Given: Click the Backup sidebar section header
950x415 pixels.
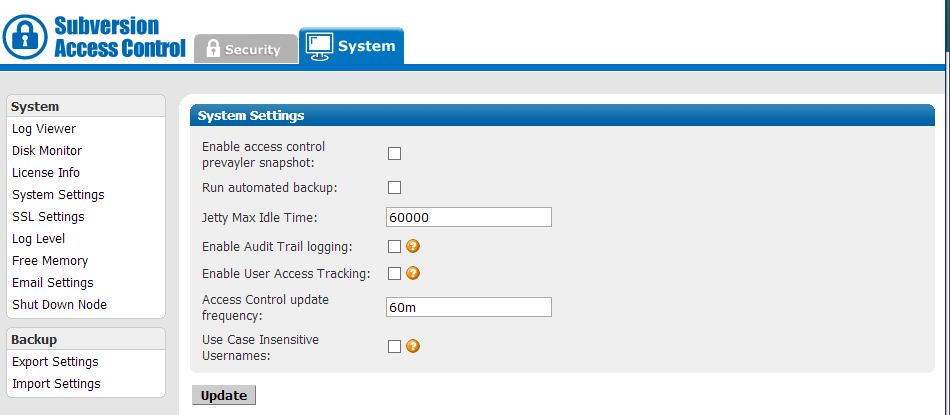Looking at the screenshot, I should (86, 339).
